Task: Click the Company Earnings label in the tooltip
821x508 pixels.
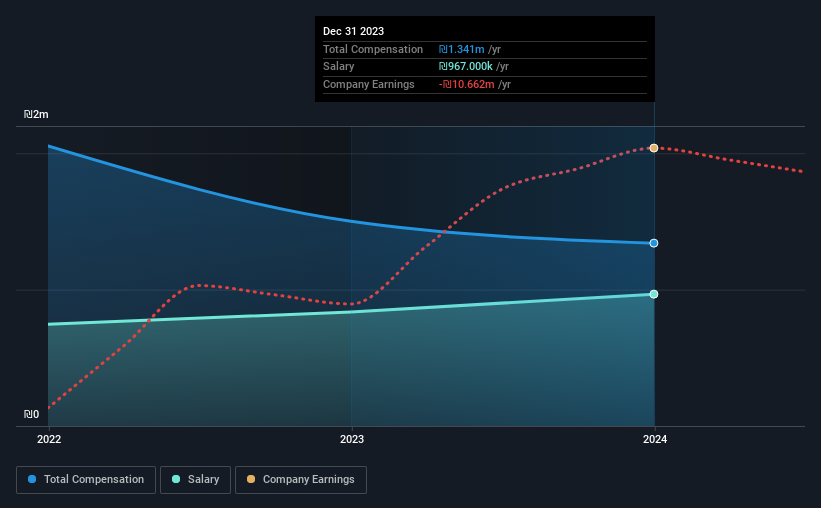Action: coord(369,84)
